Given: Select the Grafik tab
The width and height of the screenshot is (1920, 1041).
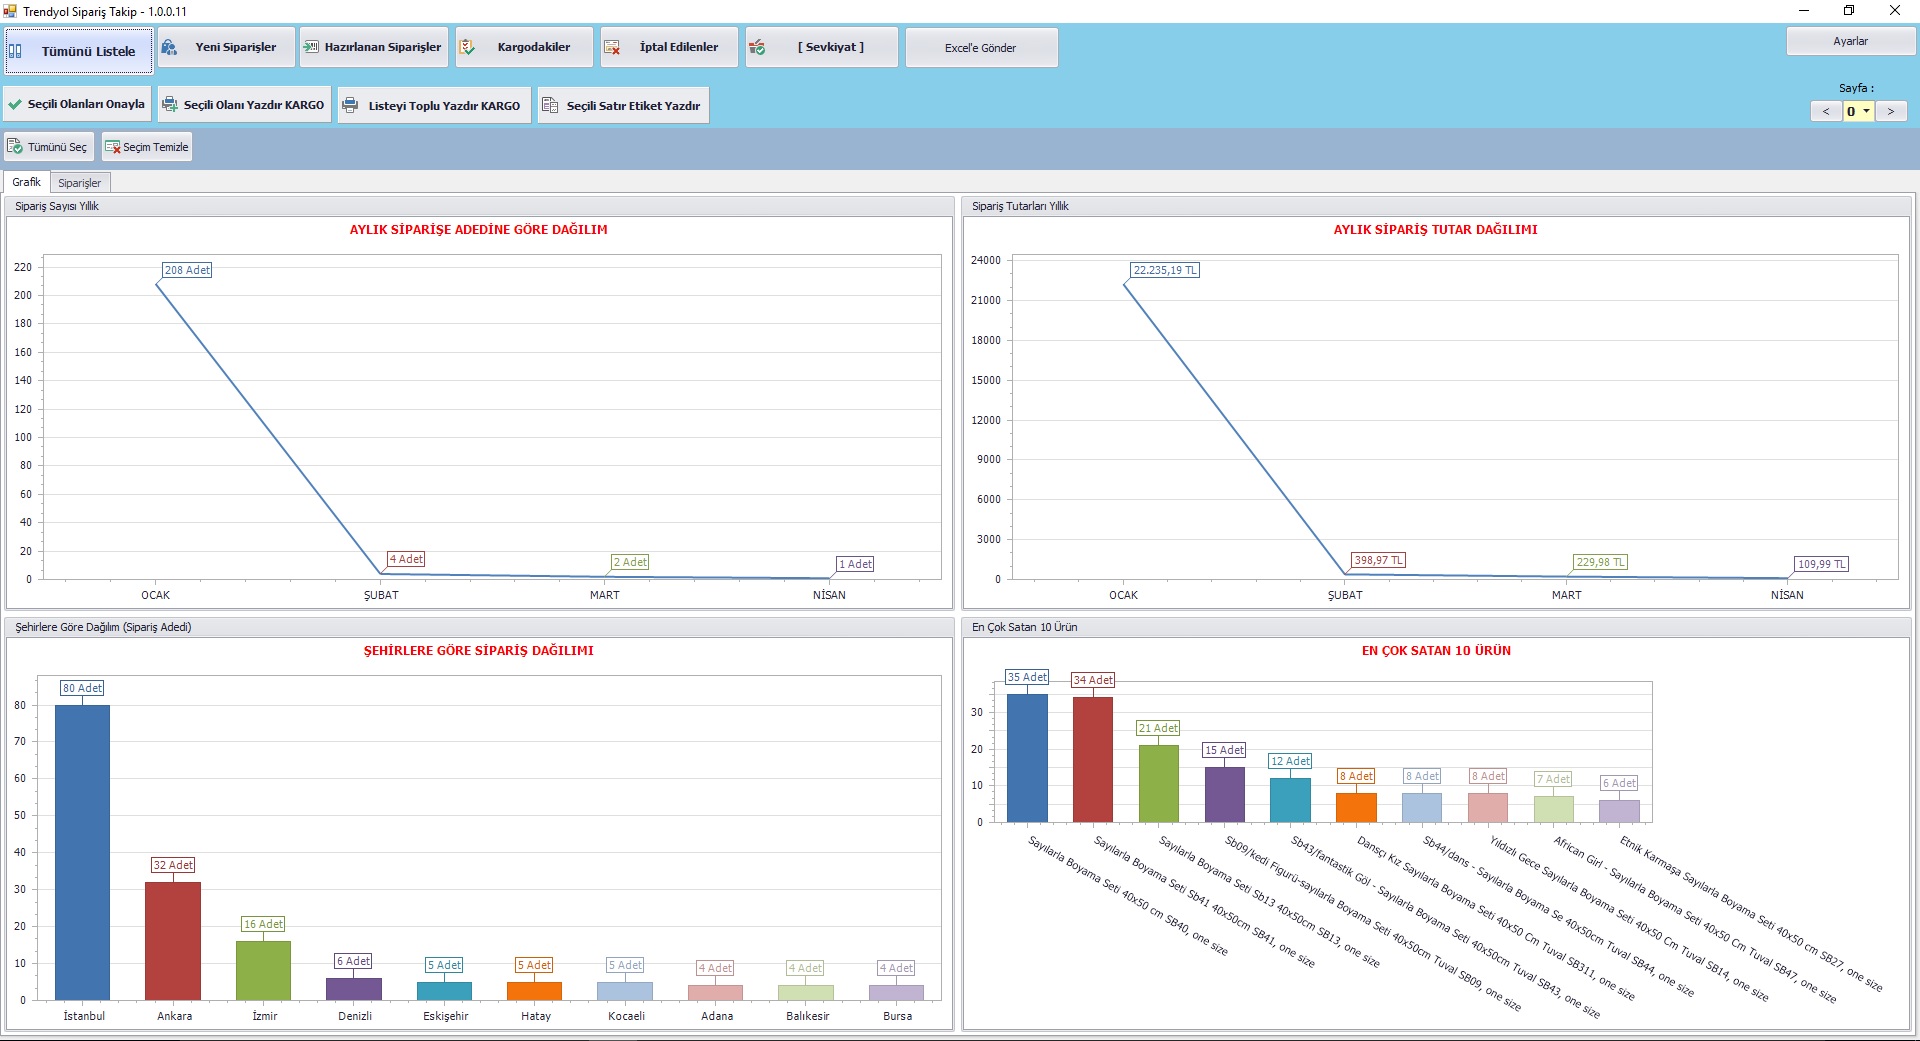Looking at the screenshot, I should click(x=26, y=182).
